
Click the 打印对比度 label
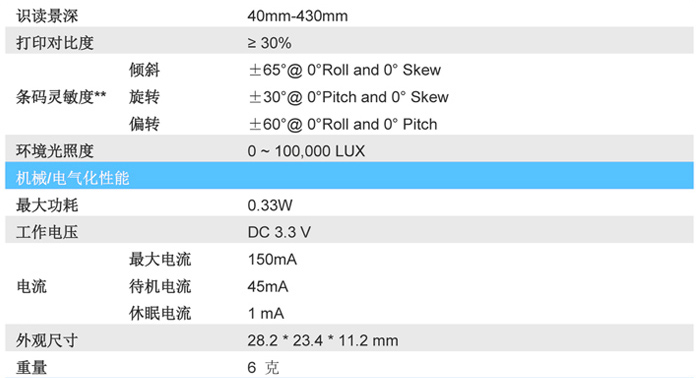coord(55,43)
